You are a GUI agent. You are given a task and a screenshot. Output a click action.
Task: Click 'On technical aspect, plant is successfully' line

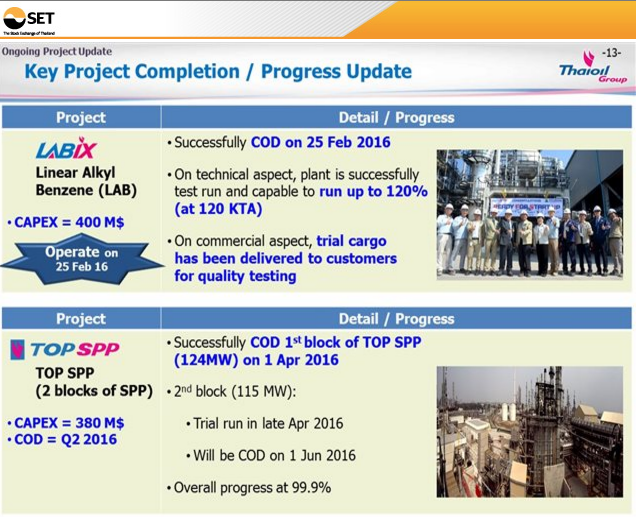(x=297, y=174)
